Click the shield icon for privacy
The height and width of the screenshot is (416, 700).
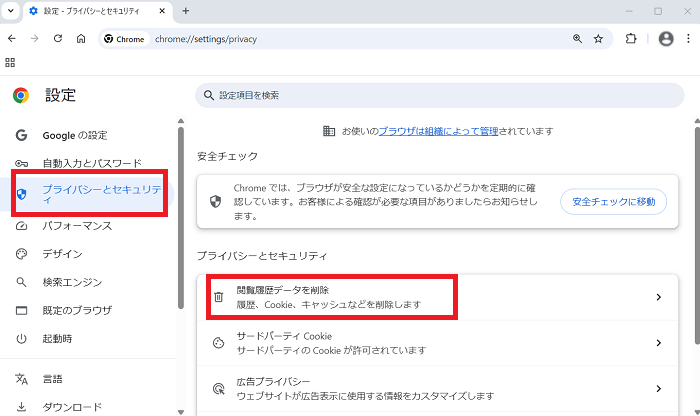pyautogui.click(x=21, y=194)
